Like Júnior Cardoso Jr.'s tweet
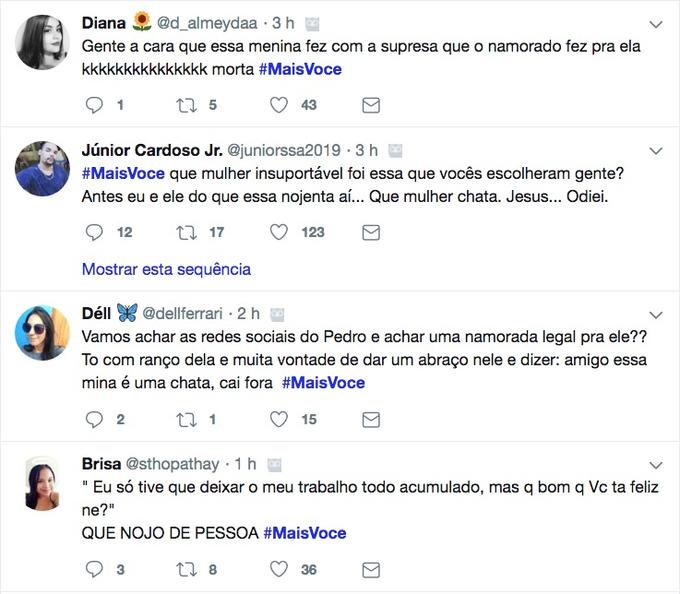 279,232
